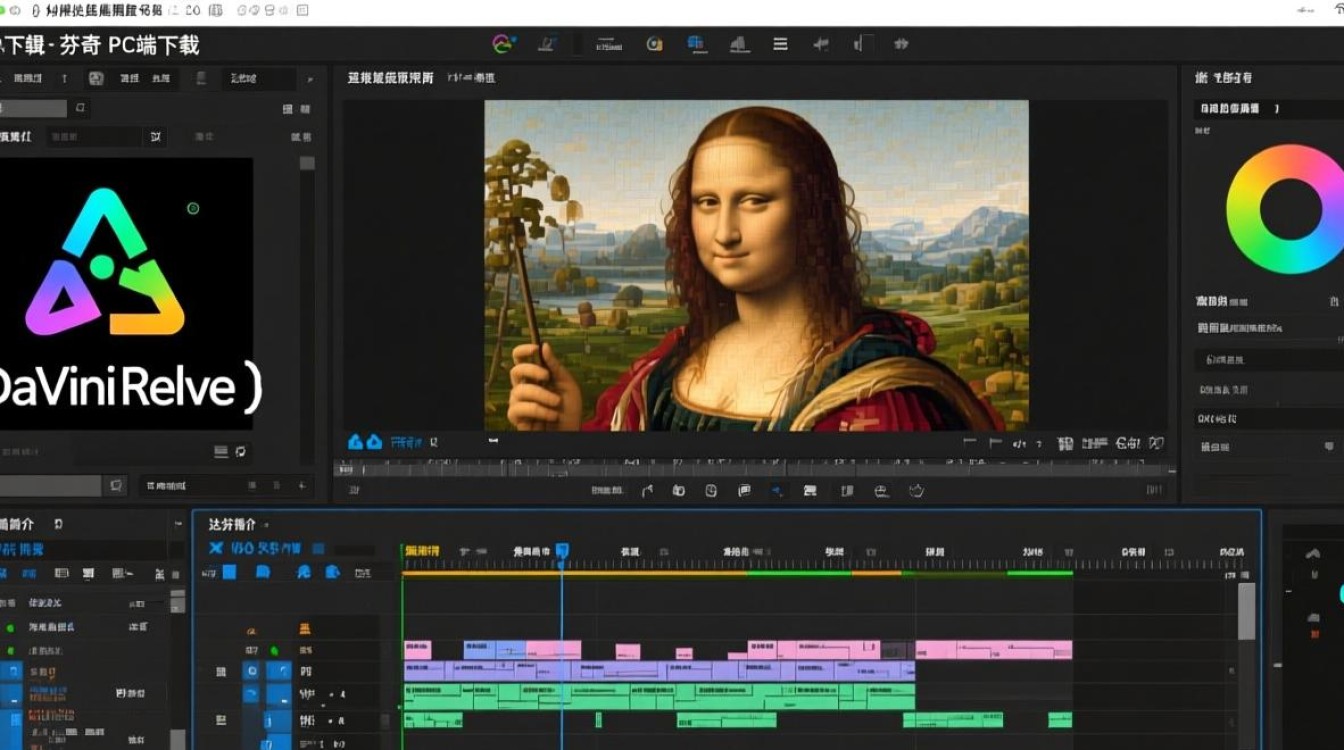
Task: Click the colorful DaVinci logo icon in top toolbar
Action: 503,44
